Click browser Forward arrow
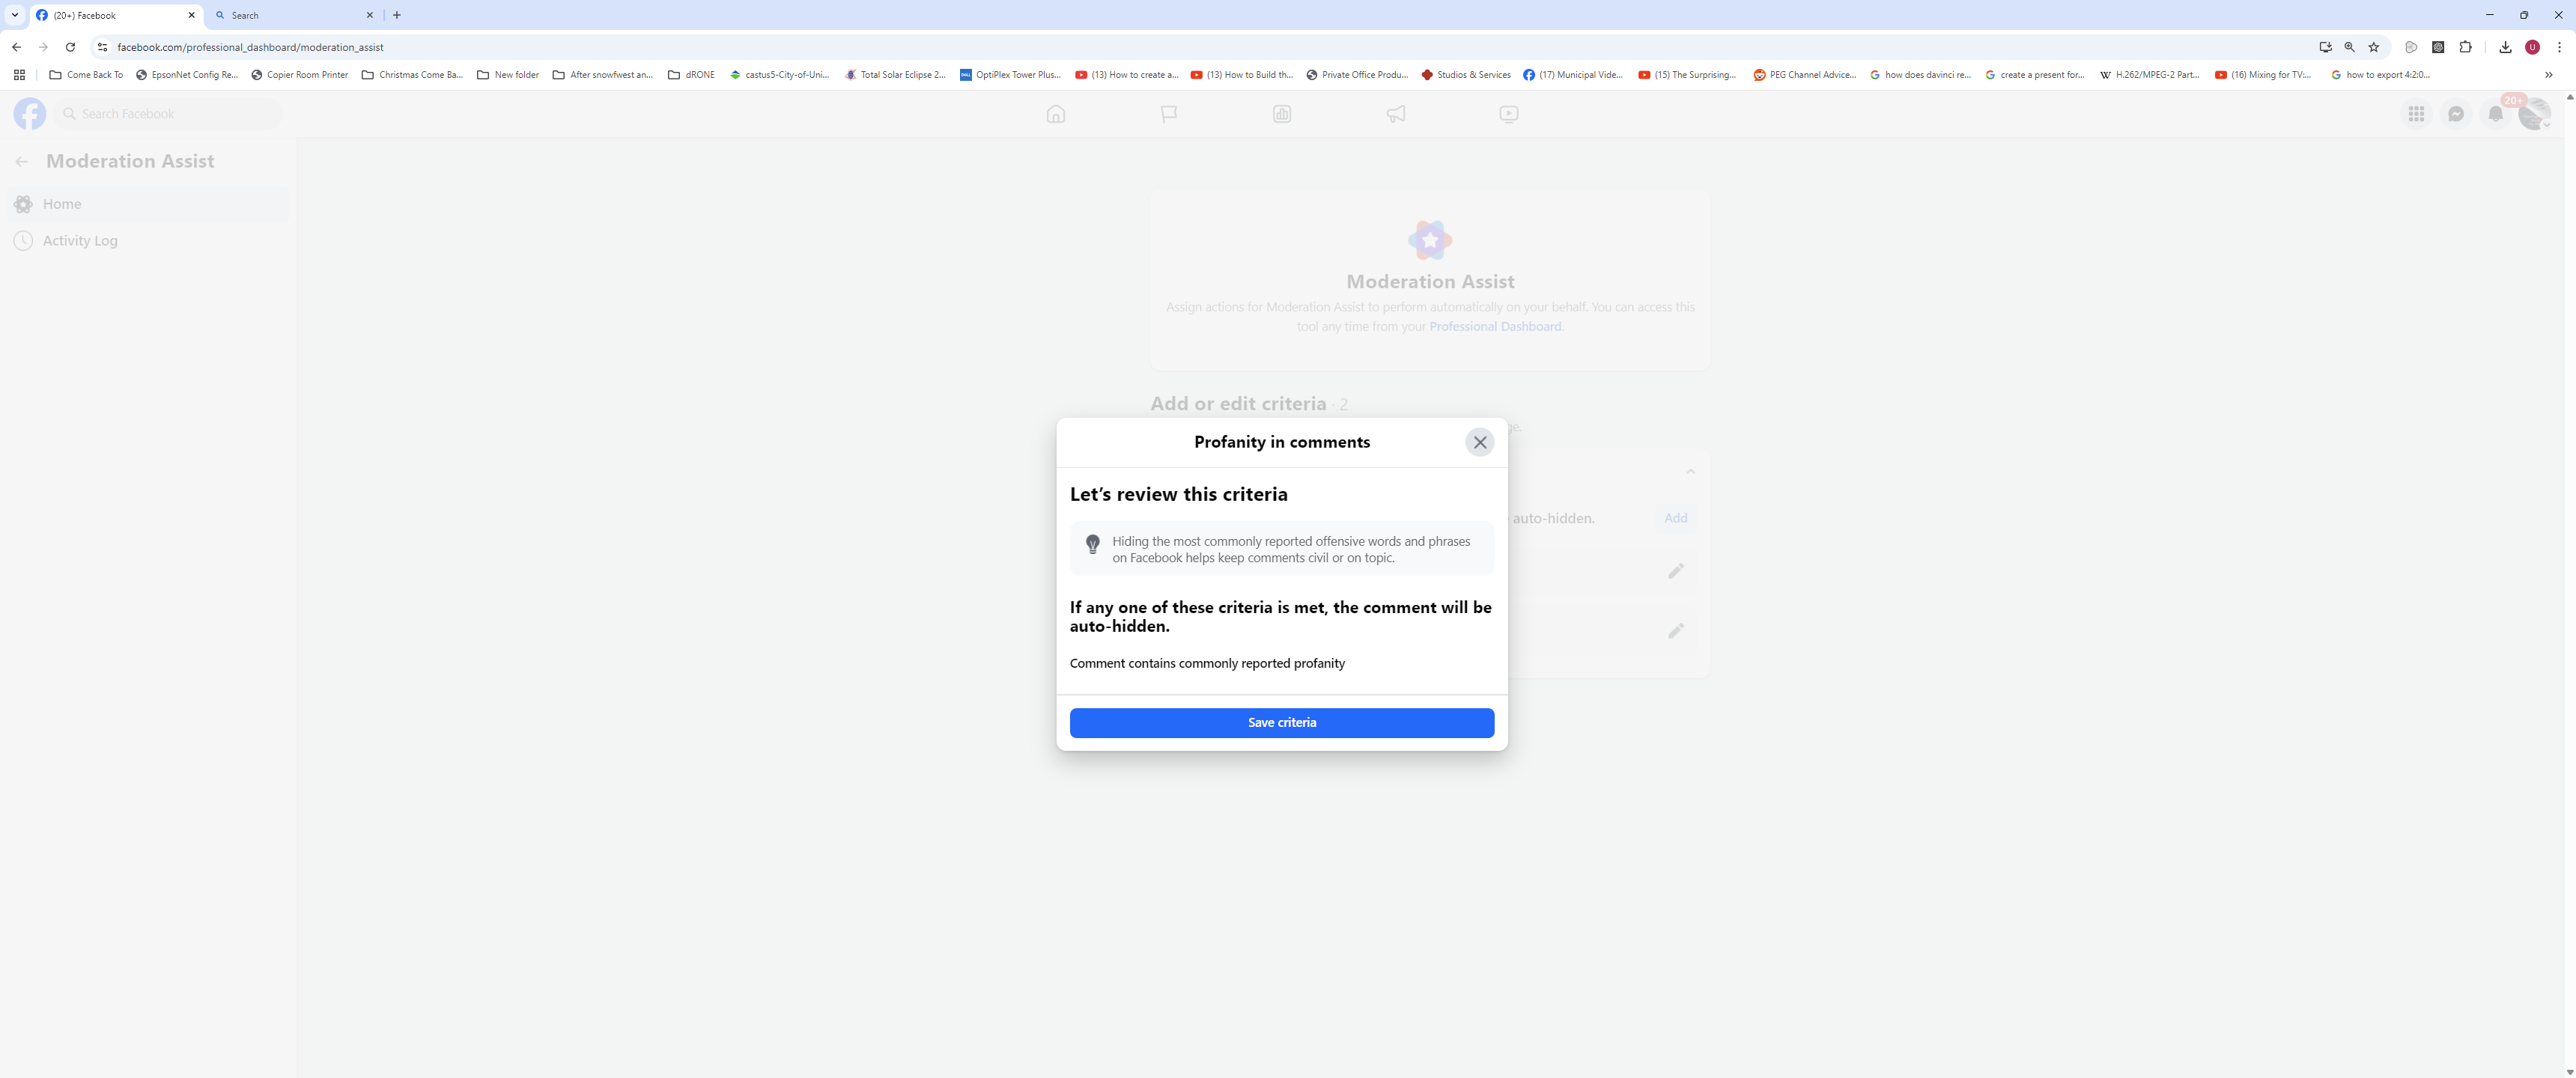Viewport: 2576px width, 1078px height. [43, 47]
